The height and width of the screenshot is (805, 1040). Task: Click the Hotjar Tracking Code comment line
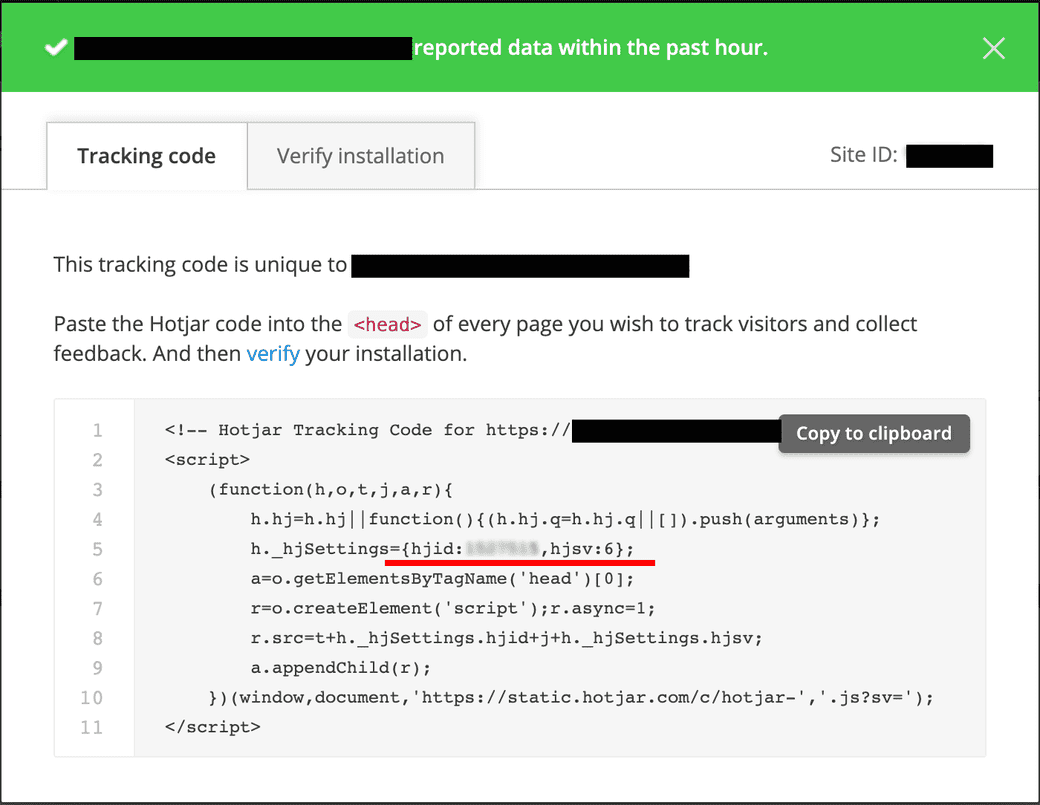click(x=368, y=430)
